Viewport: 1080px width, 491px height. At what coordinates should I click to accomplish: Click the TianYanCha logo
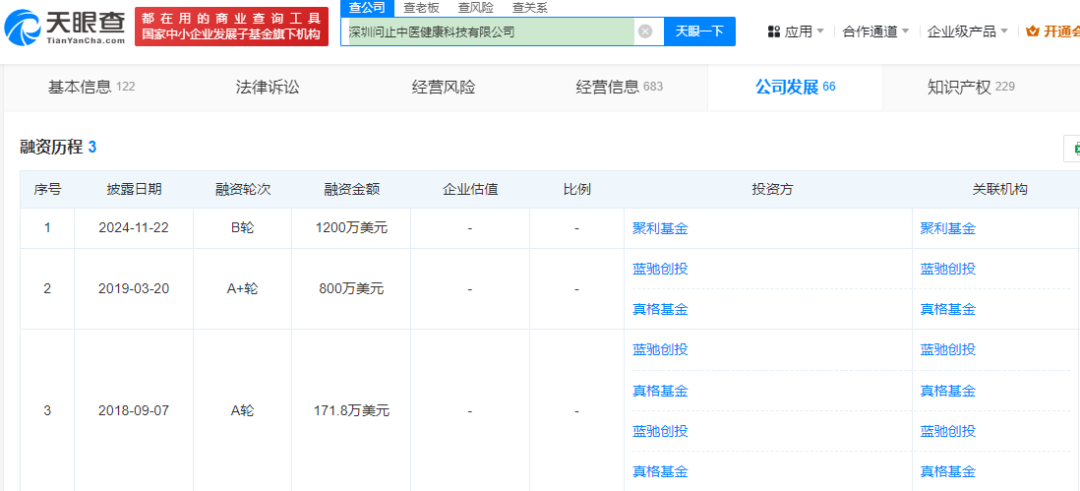point(66,26)
